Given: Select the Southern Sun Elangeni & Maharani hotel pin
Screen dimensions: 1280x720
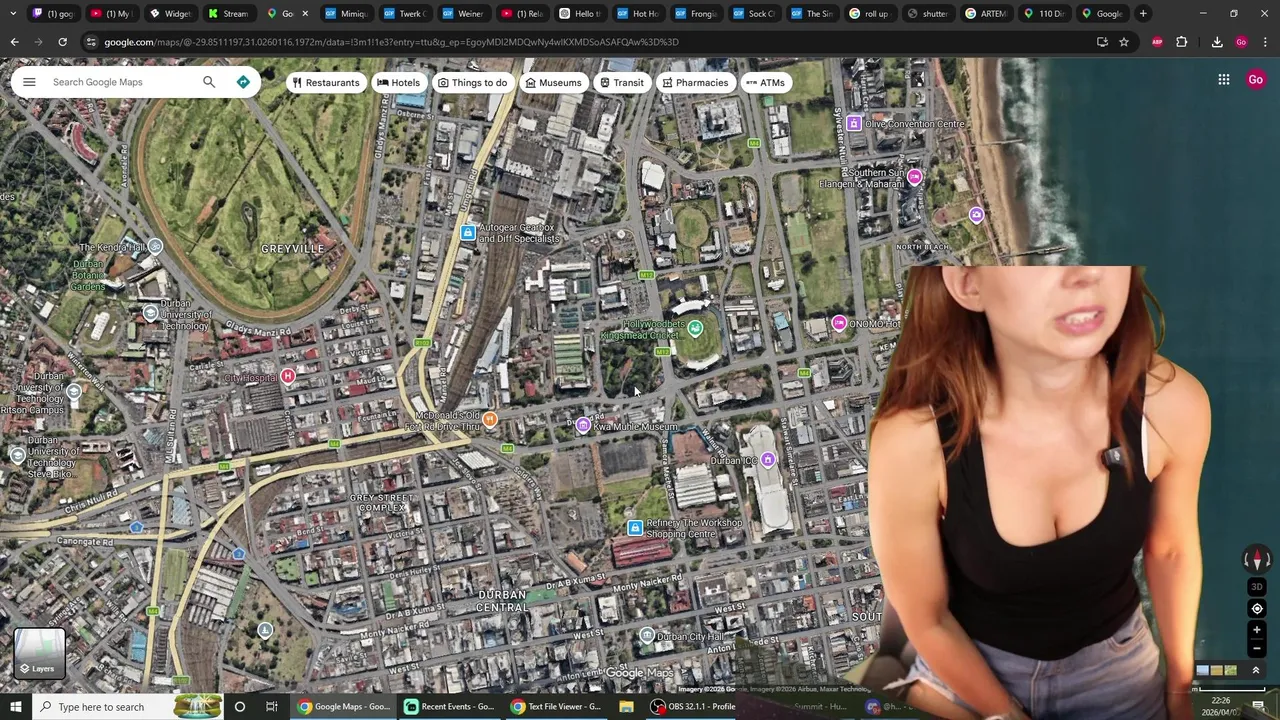Looking at the screenshot, I should click(914, 178).
